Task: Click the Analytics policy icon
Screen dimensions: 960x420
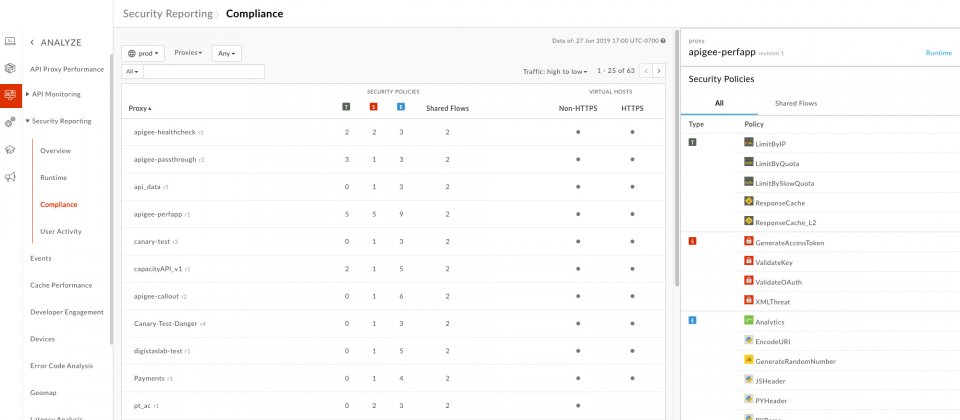Action: [748, 320]
